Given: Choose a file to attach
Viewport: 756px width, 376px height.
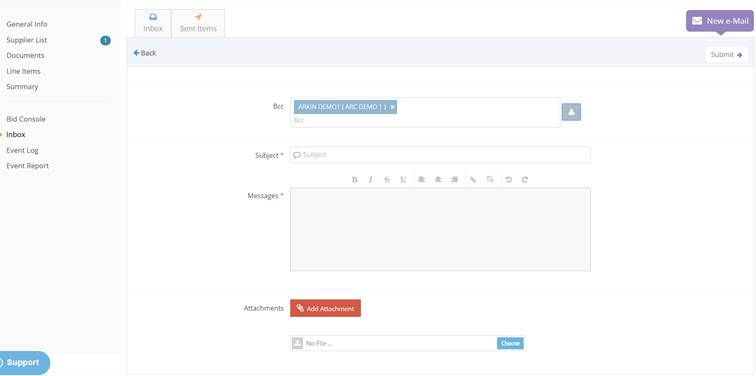Looking at the screenshot, I should [510, 343].
